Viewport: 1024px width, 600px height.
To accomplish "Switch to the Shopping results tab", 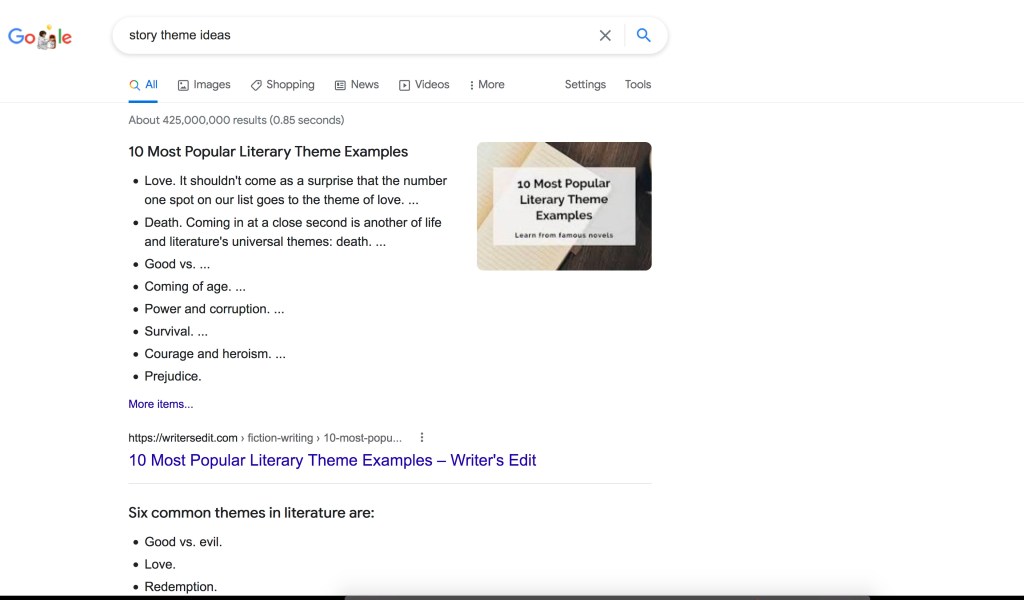I will (282, 85).
